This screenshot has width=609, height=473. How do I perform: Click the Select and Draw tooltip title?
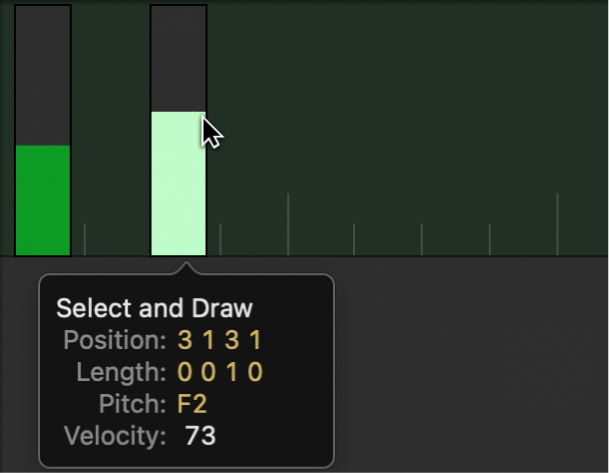click(x=155, y=307)
